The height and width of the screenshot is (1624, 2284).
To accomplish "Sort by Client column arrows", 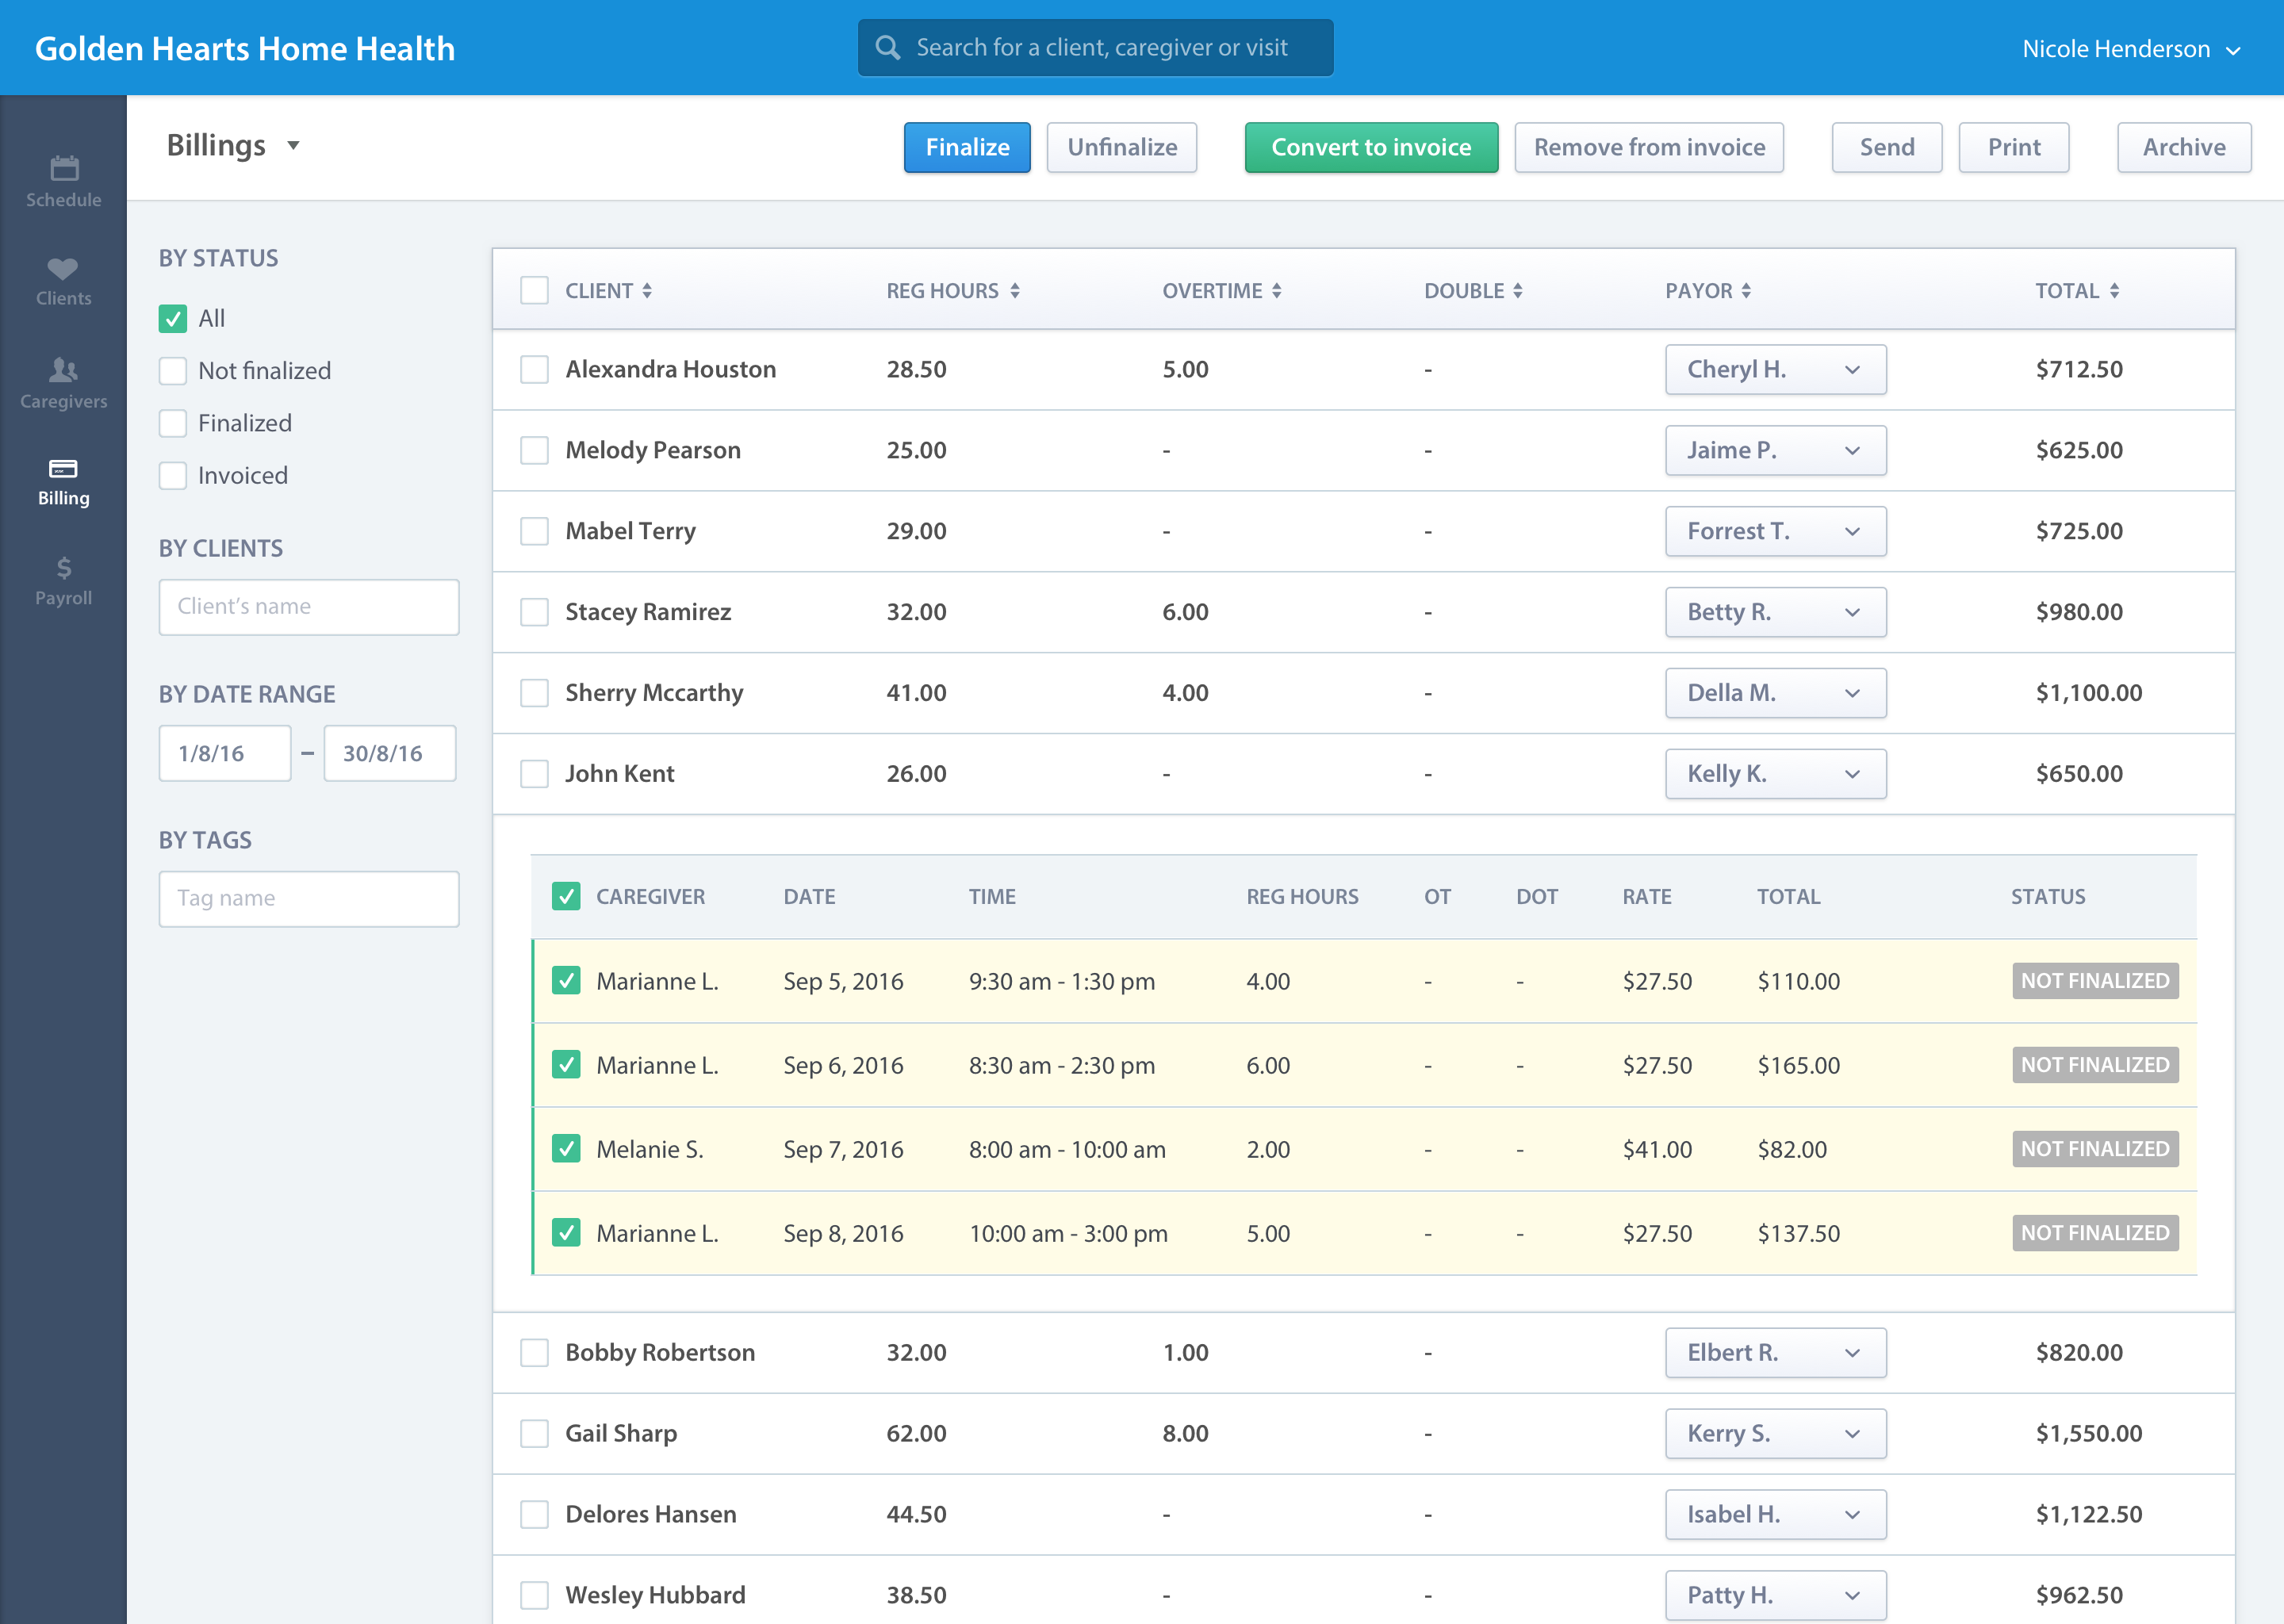I will (647, 291).
